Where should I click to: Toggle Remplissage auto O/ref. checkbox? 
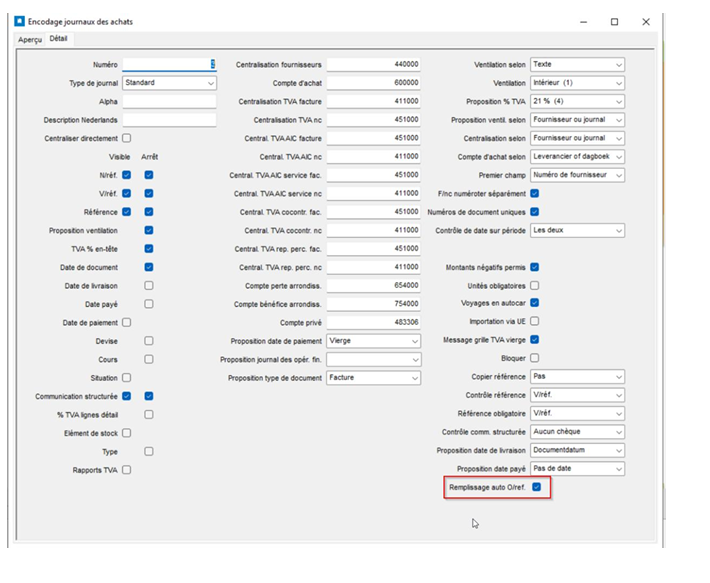tap(537, 487)
